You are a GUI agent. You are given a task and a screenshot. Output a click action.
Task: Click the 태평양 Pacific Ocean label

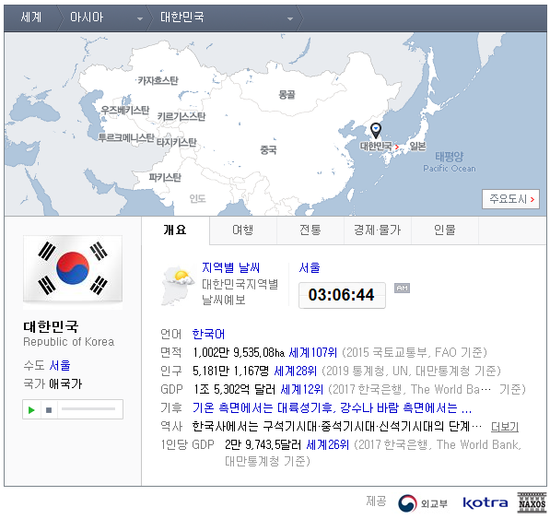(449, 162)
